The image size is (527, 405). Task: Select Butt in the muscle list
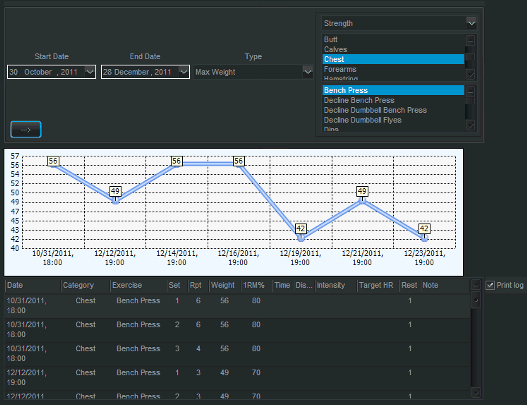pyautogui.click(x=393, y=40)
